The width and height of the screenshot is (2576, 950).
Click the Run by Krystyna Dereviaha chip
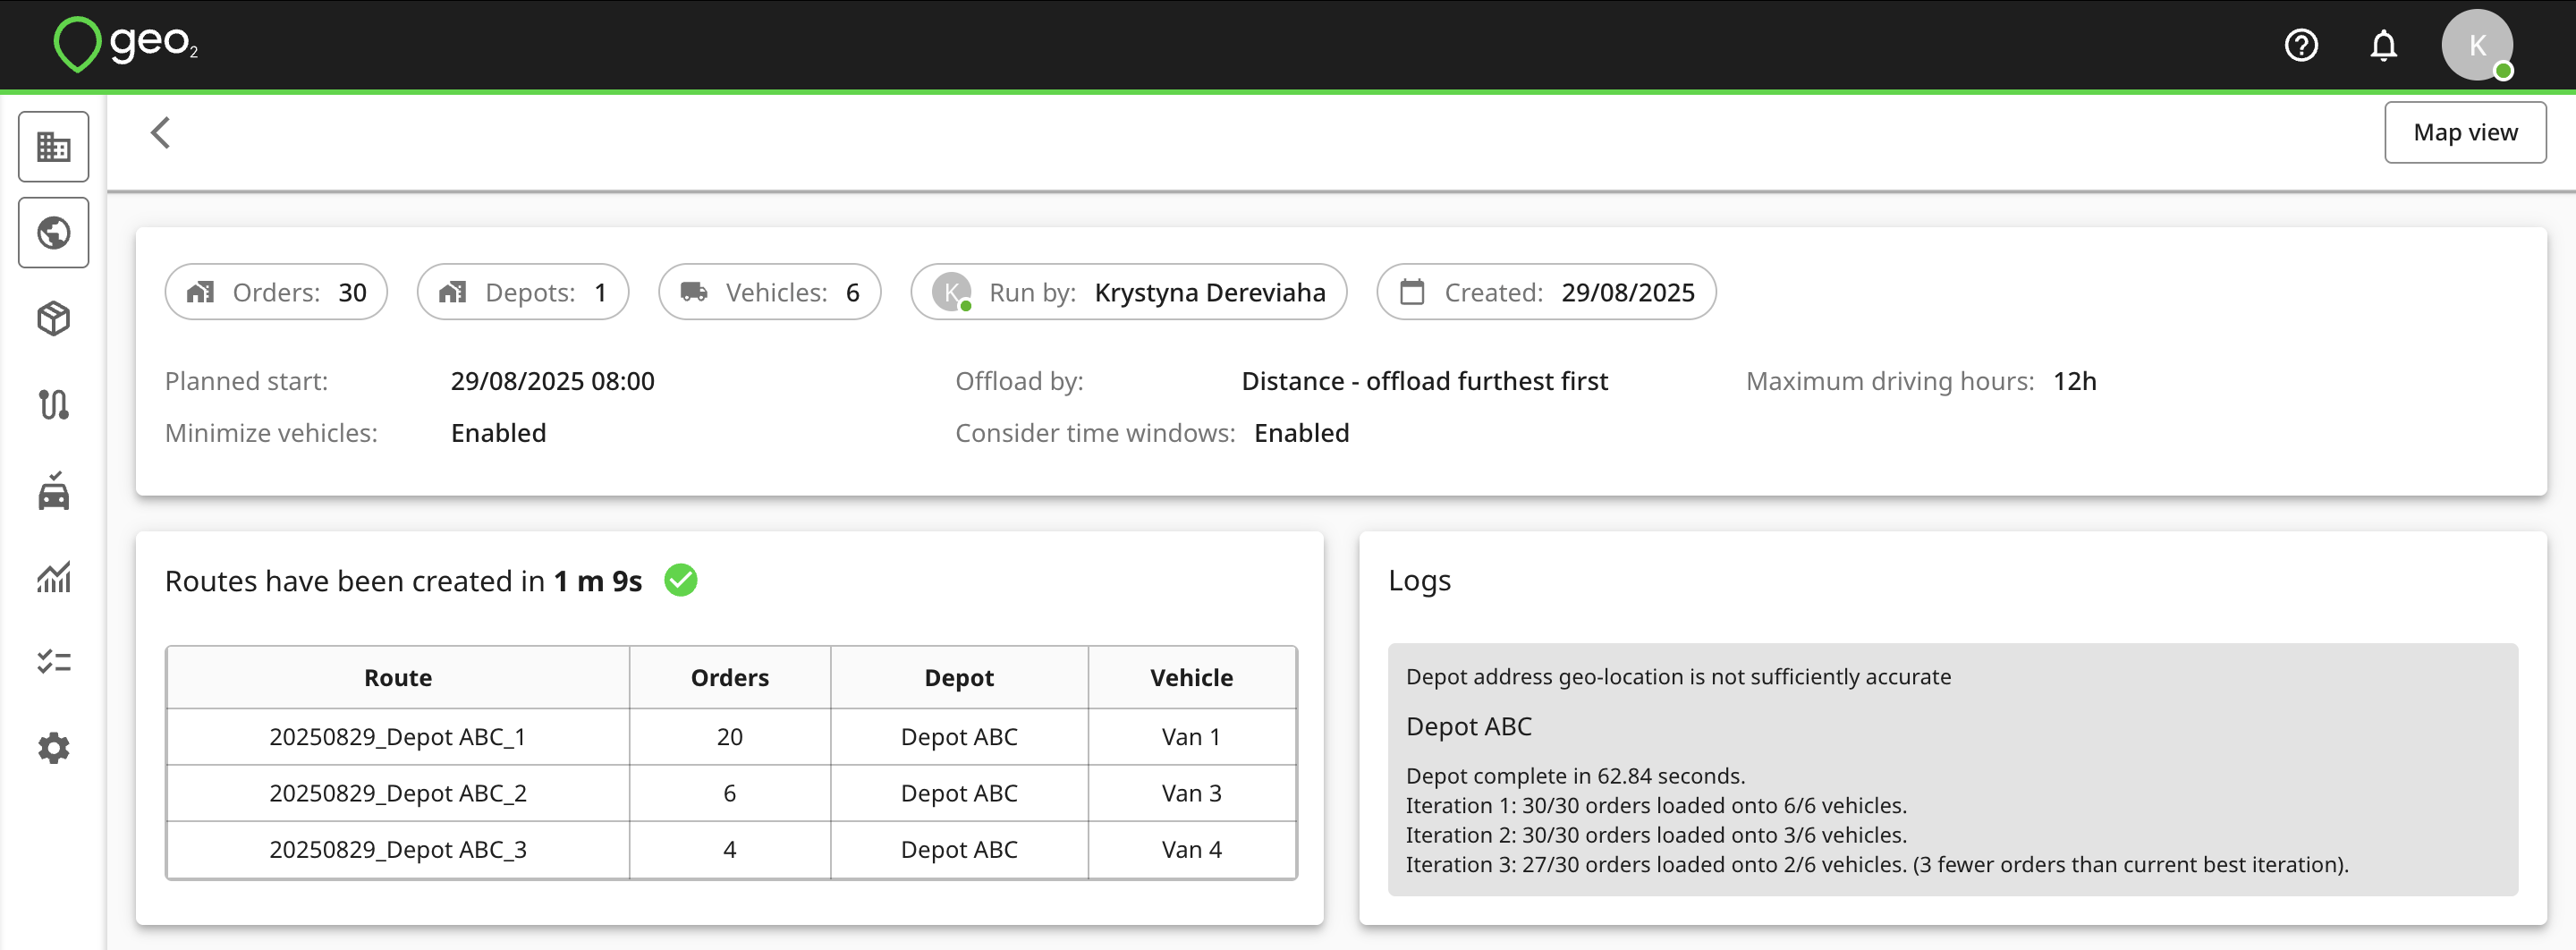point(1129,292)
